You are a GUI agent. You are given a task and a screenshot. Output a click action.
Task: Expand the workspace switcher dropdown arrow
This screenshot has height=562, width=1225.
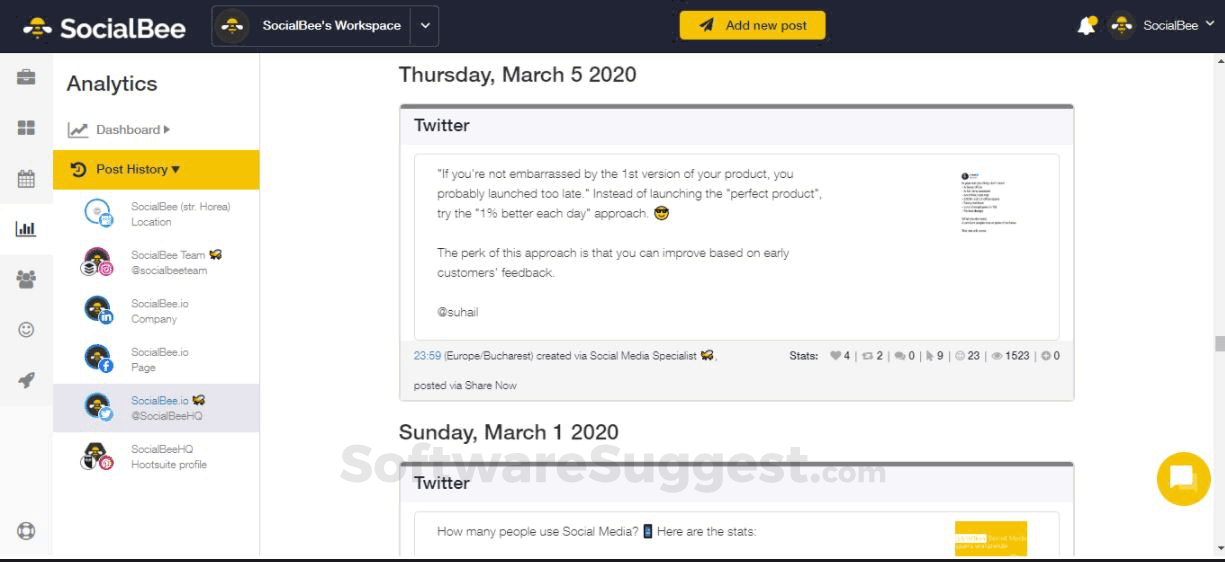tap(425, 26)
